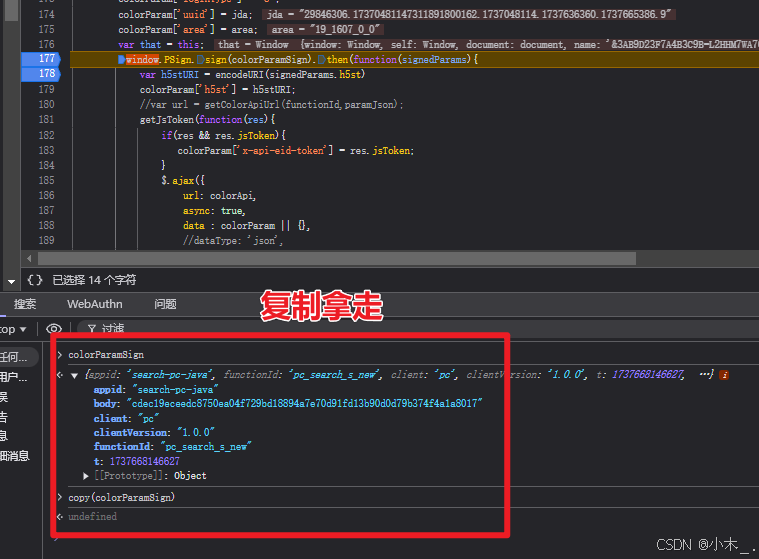Image resolution: width=759 pixels, height=559 pixels.
Task: Click the inline breakpoint marker before window
Action: point(121,60)
